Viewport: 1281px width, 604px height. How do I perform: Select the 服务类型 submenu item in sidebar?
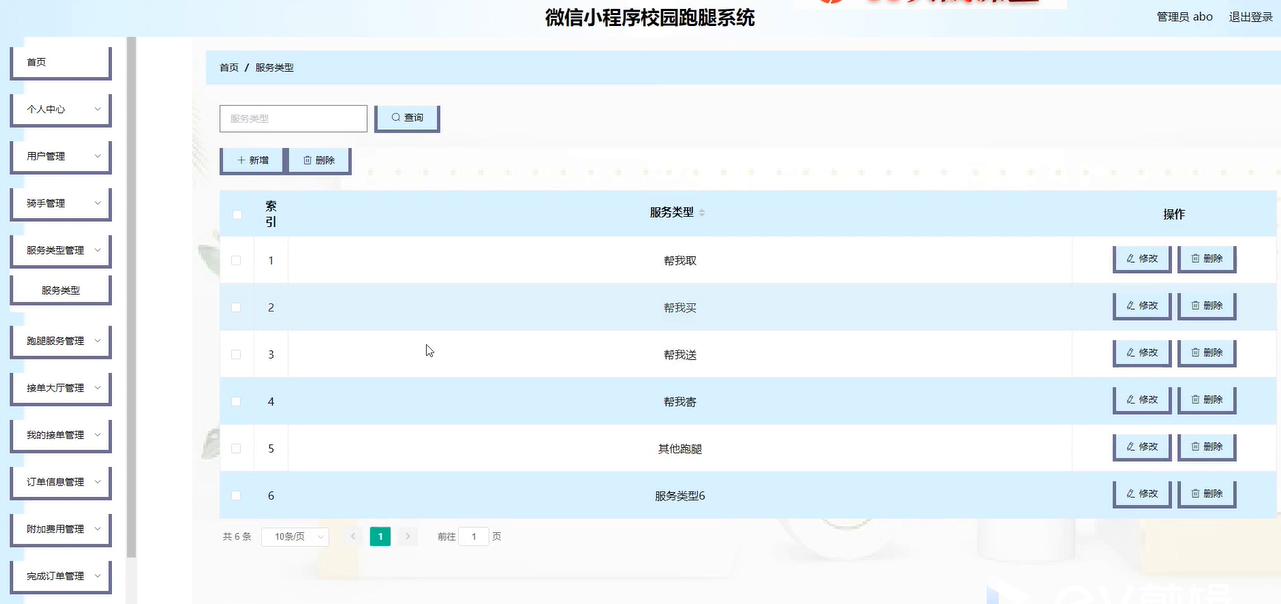60,290
